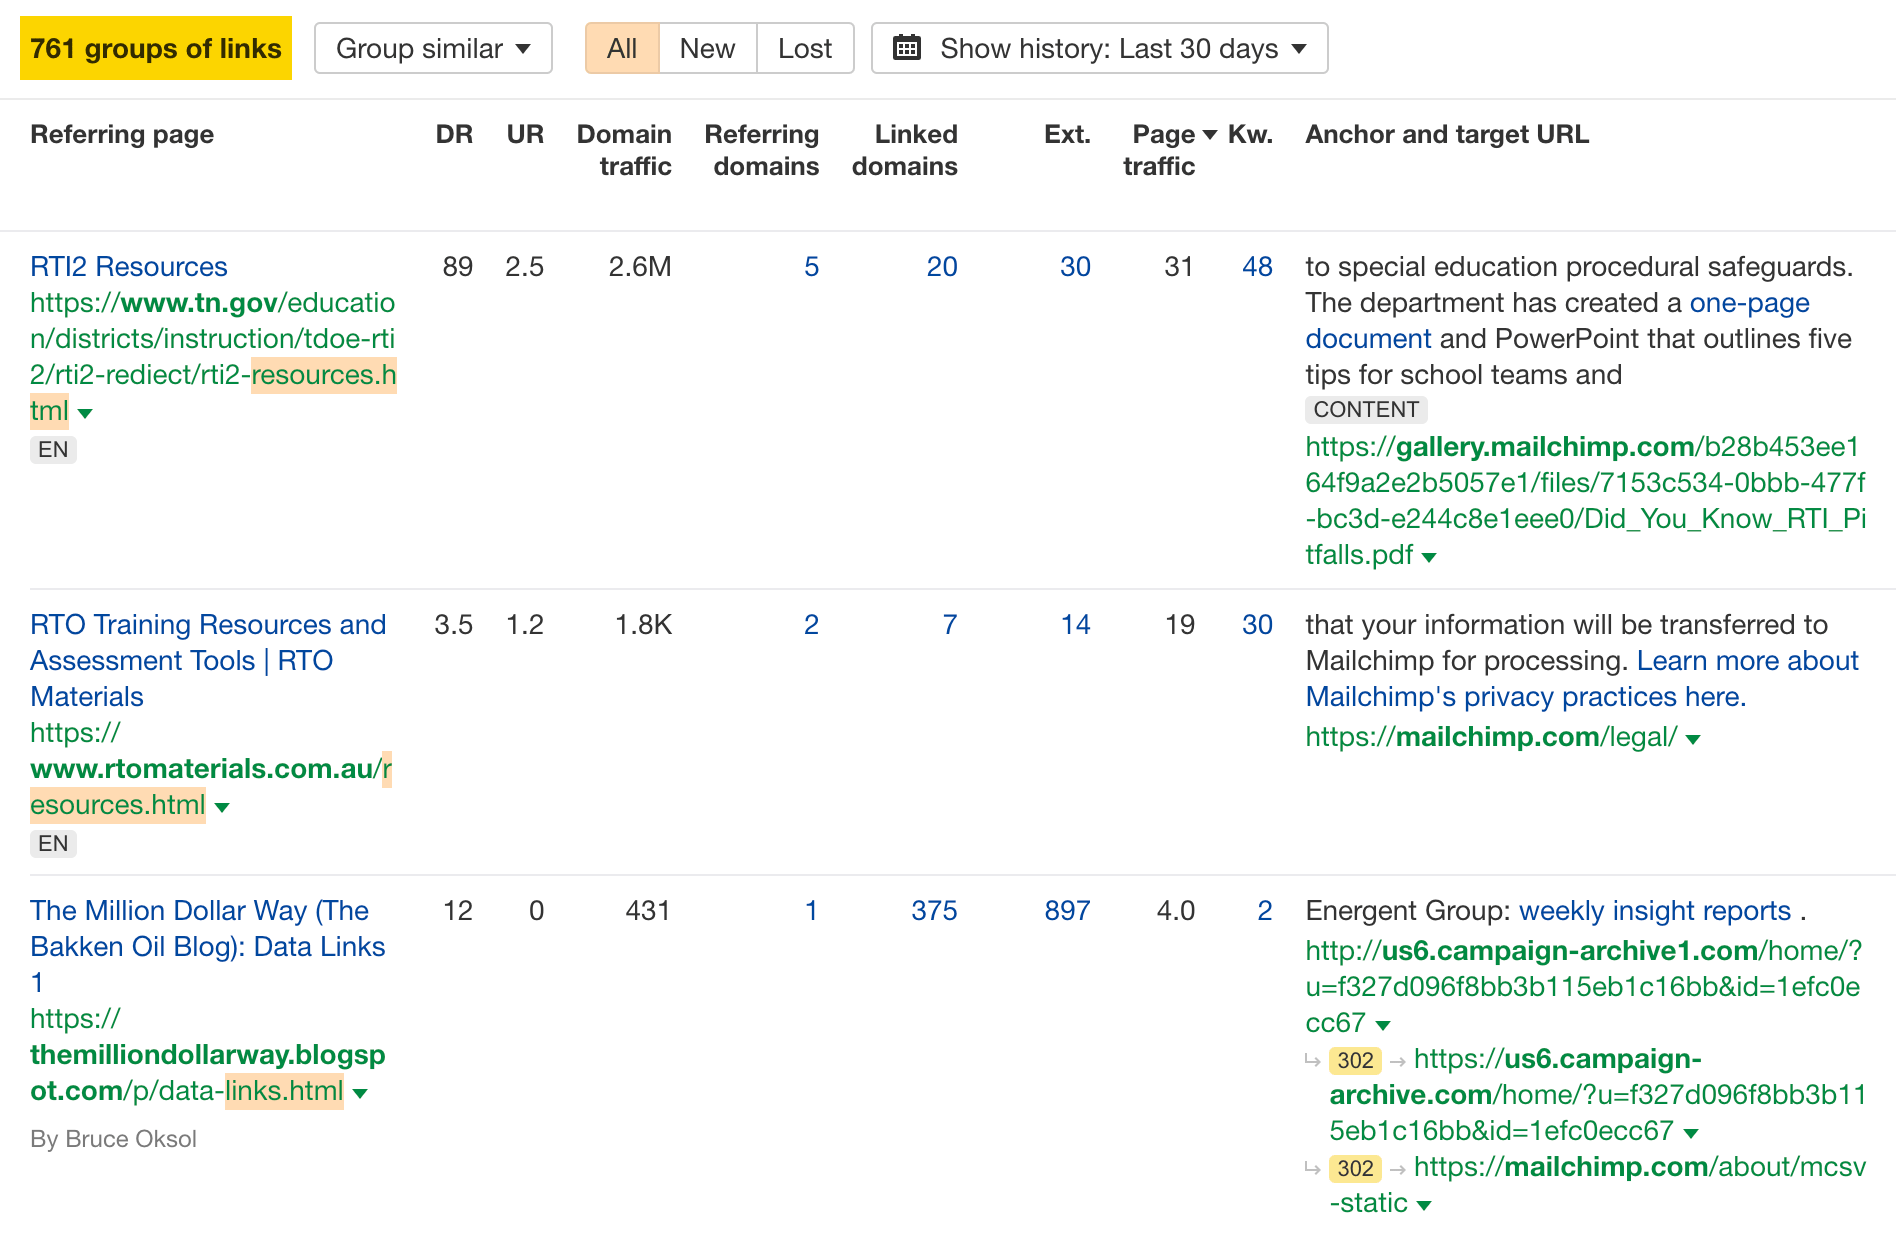1896x1234 pixels.
Task: Expand the caret after mailchimp.com/legal/
Action: click(x=1692, y=738)
